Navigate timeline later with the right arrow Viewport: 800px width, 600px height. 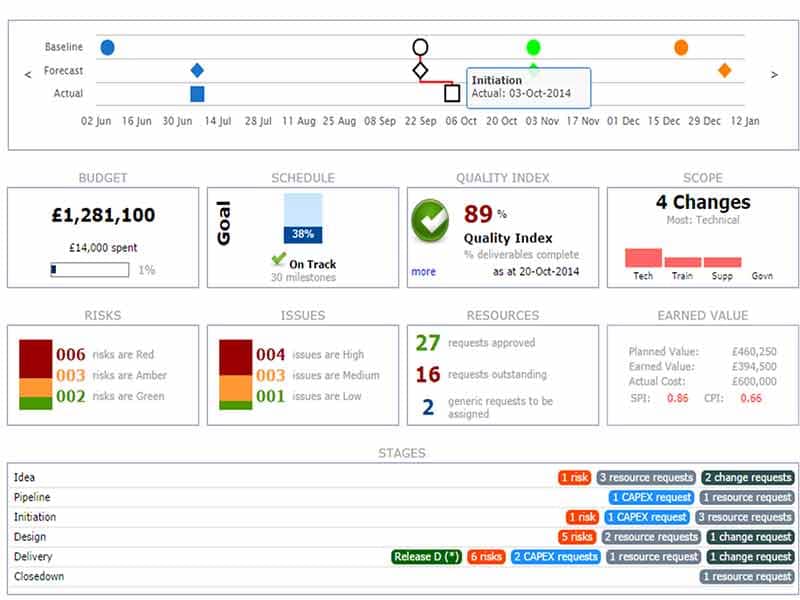[x=775, y=72]
